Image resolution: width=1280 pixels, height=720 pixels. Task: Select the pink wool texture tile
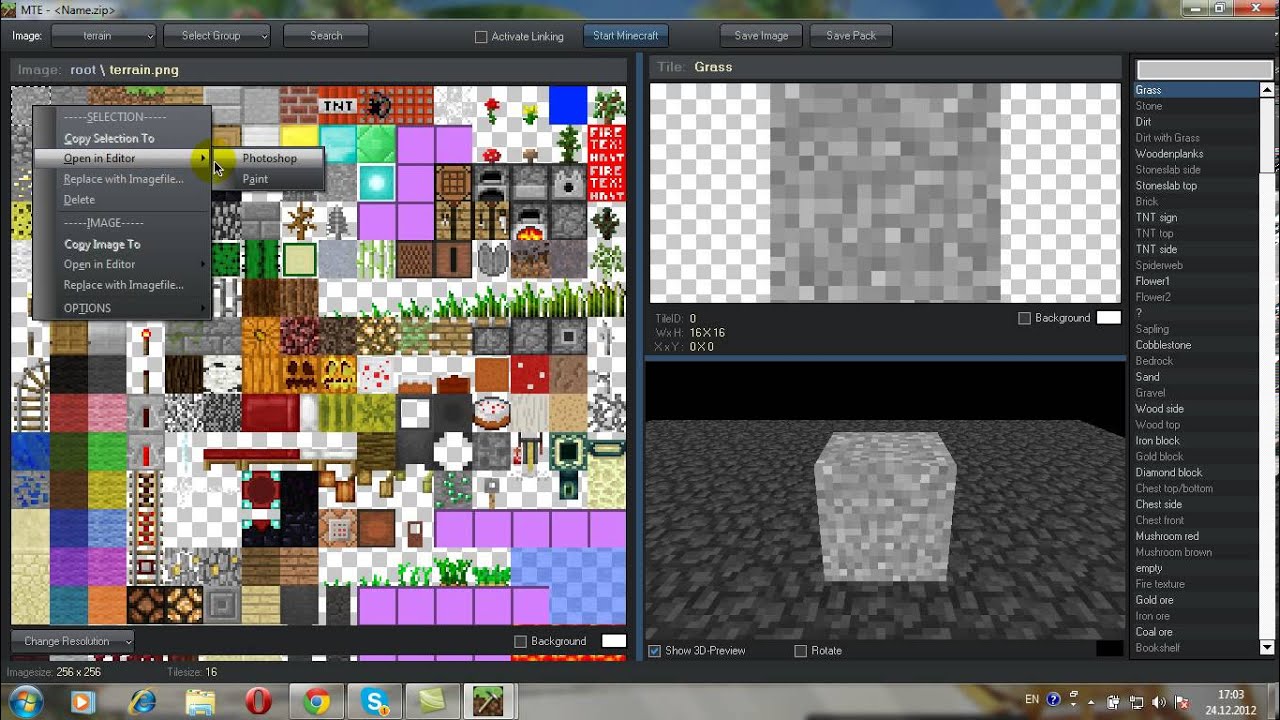pos(107,413)
